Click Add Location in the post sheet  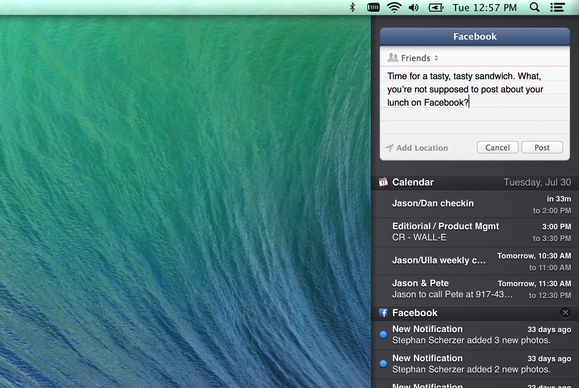point(422,148)
